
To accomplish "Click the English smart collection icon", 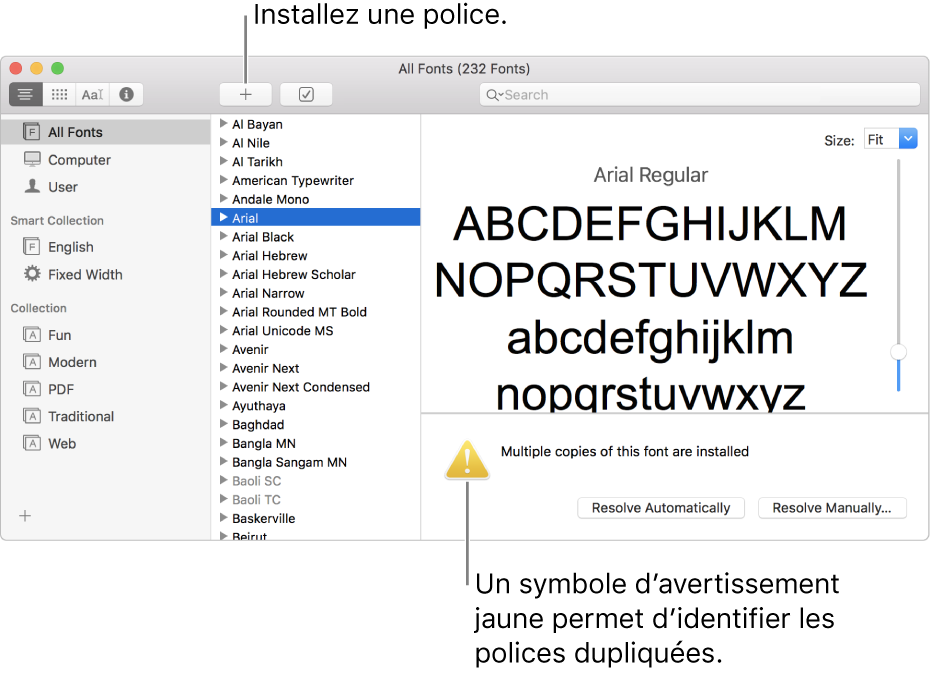I will [x=32, y=246].
